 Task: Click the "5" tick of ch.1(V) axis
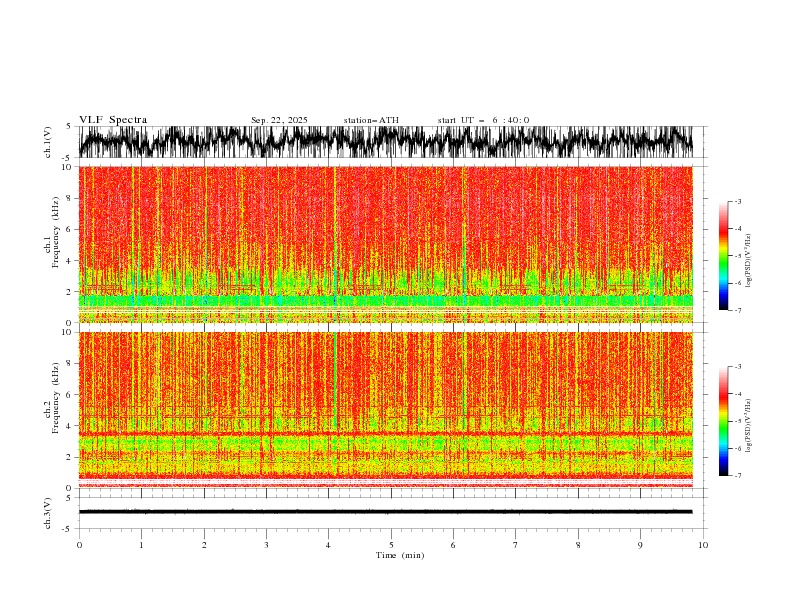68,127
